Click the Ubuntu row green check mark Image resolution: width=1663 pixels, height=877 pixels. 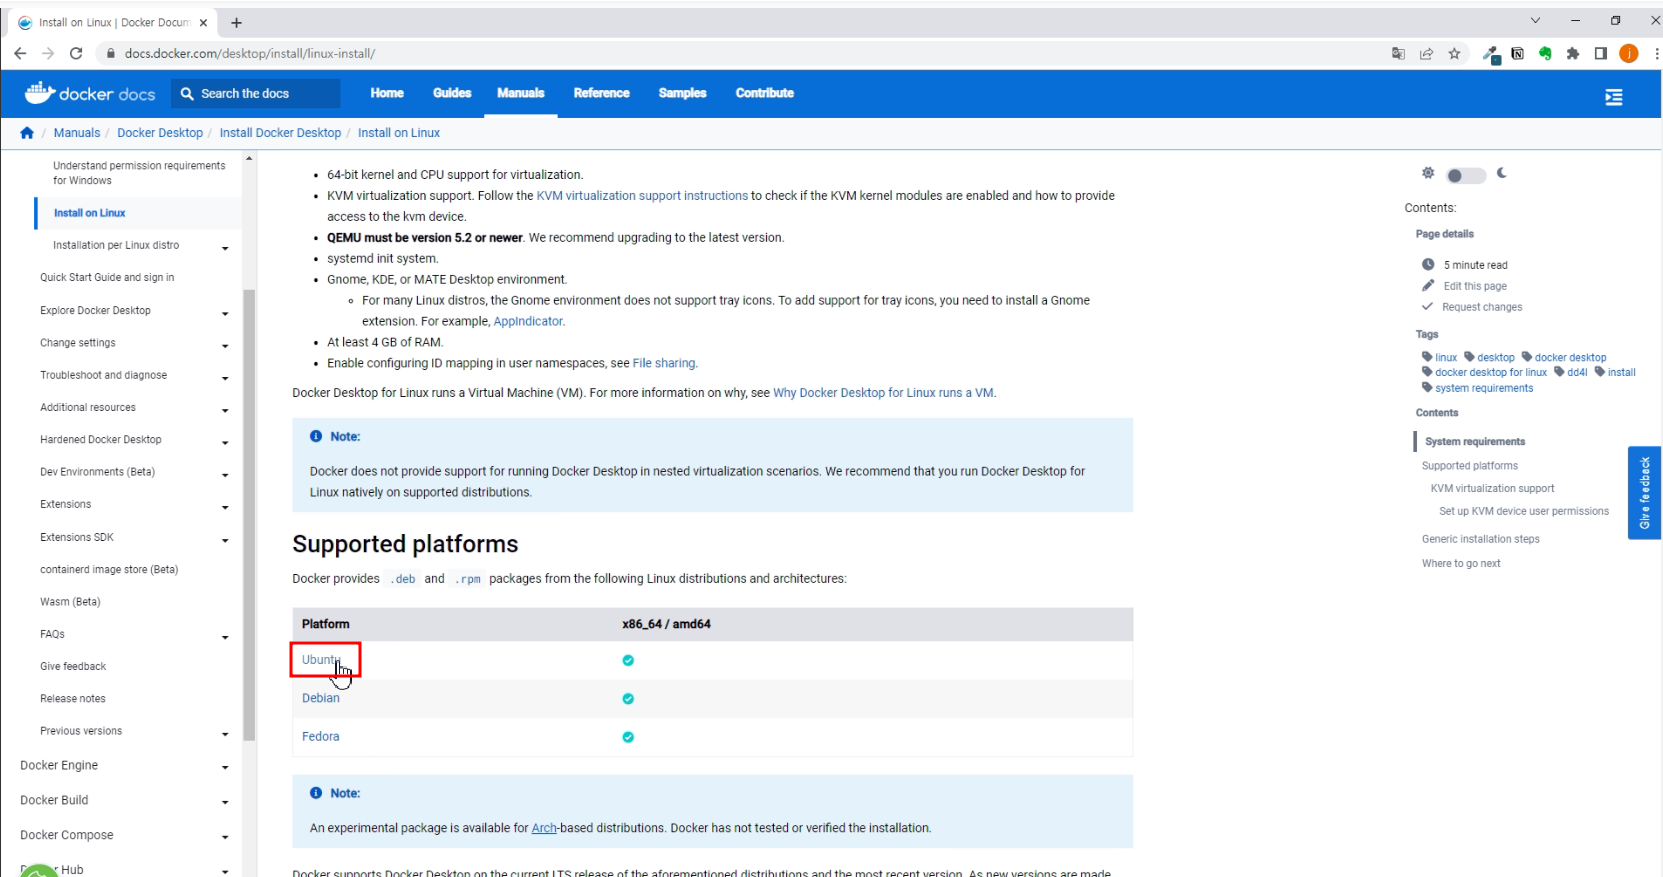628,660
